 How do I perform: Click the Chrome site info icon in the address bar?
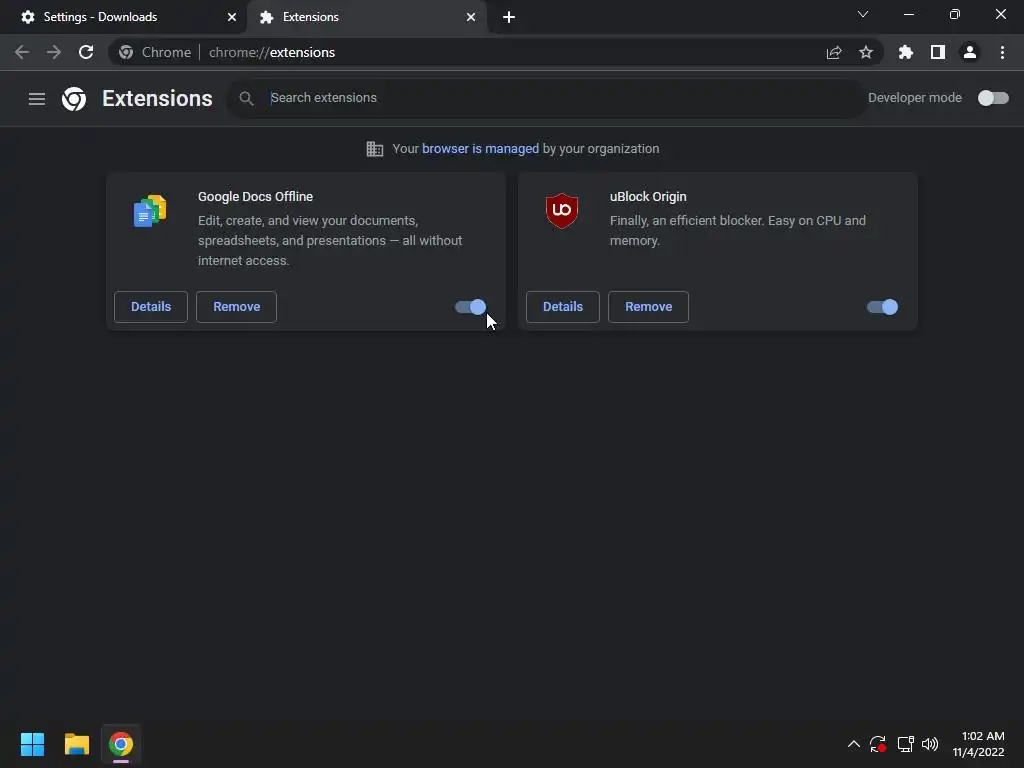pos(126,52)
